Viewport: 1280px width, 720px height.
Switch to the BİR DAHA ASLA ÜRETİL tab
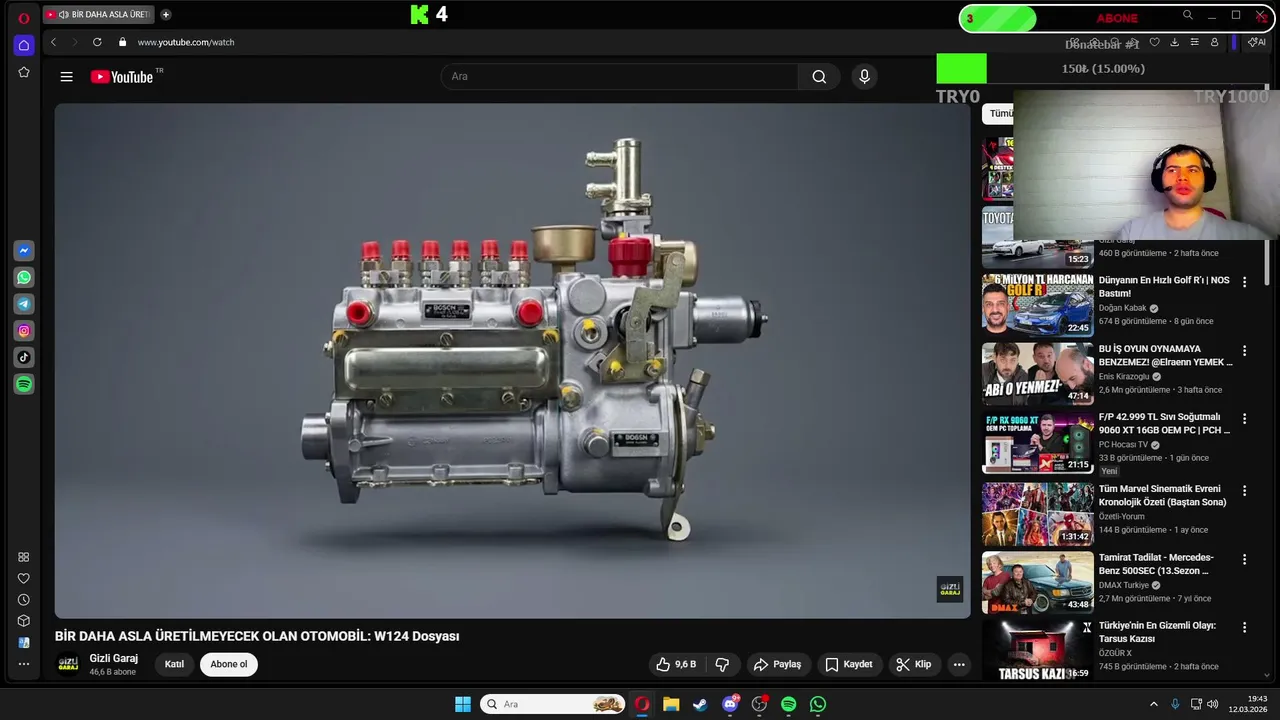coord(98,15)
